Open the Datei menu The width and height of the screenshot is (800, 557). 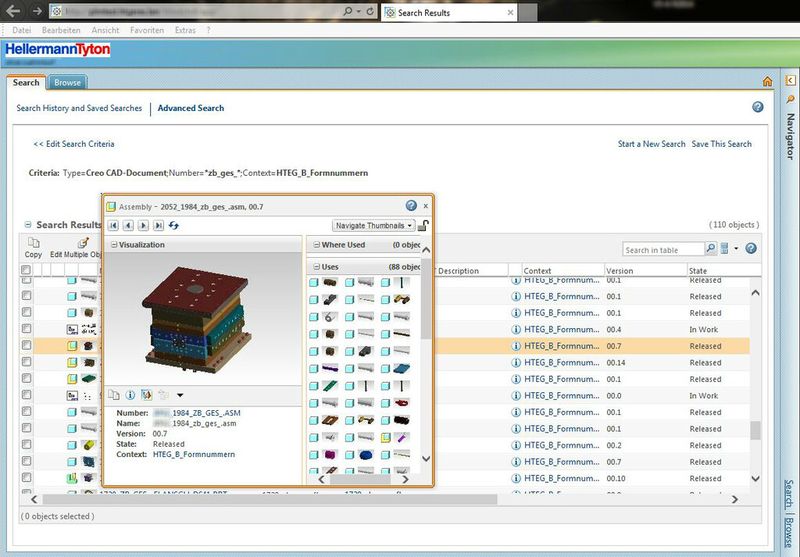point(22,30)
